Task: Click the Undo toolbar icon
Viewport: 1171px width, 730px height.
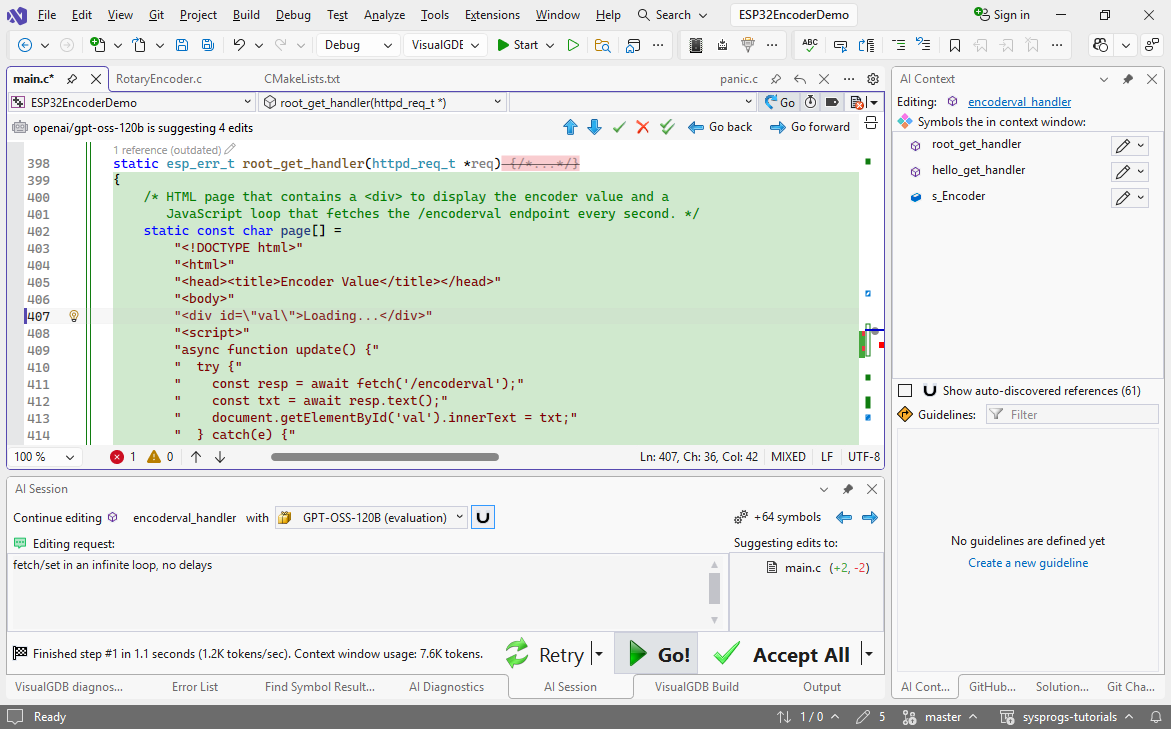Action: (239, 45)
